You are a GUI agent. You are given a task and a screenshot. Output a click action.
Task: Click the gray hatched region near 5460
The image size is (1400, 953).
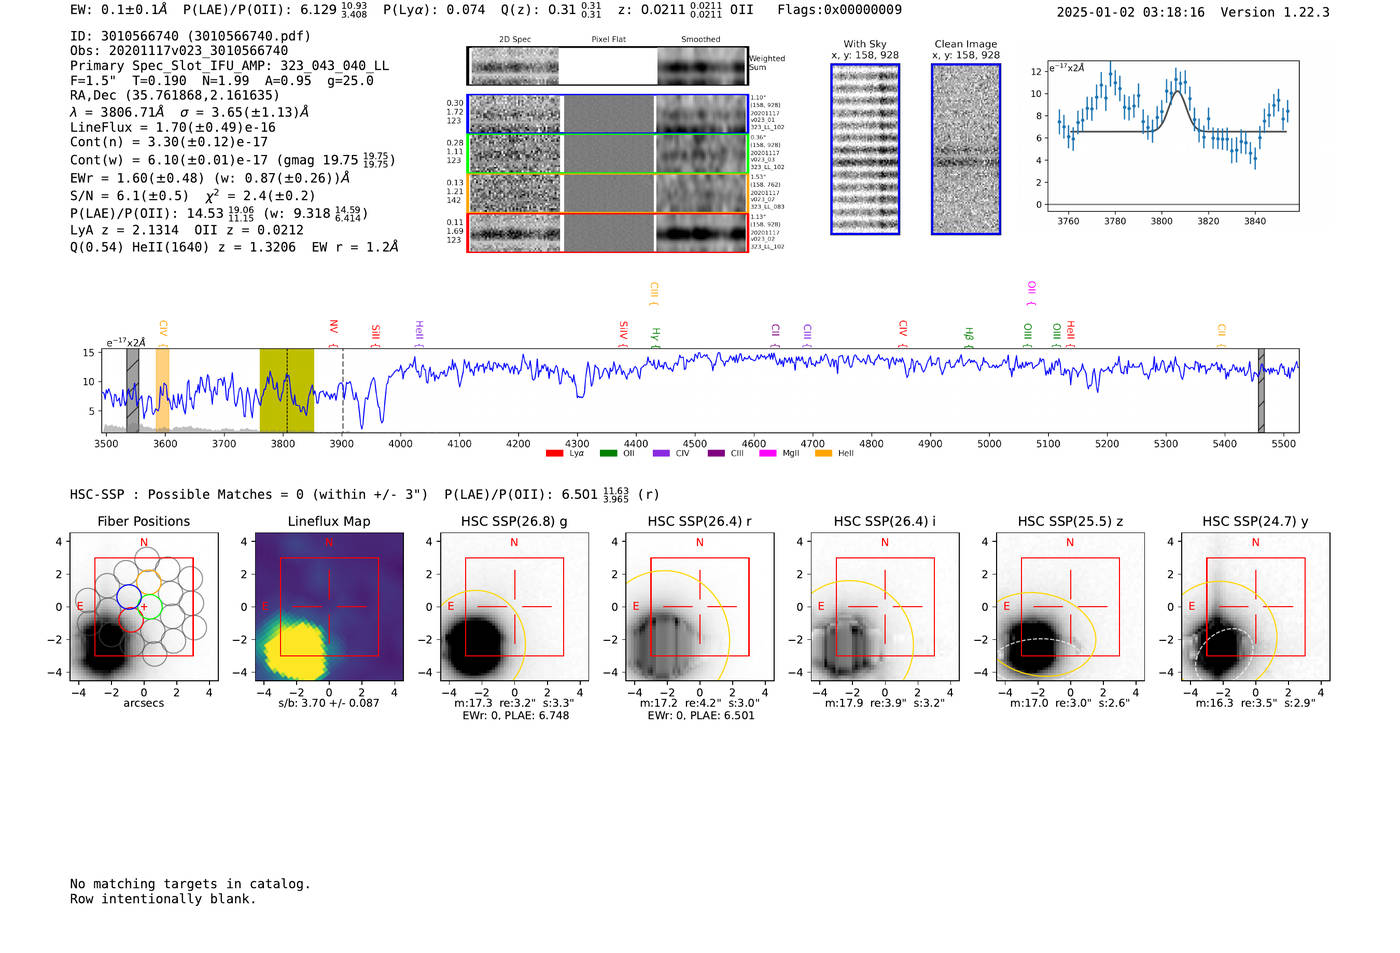coord(1261,390)
